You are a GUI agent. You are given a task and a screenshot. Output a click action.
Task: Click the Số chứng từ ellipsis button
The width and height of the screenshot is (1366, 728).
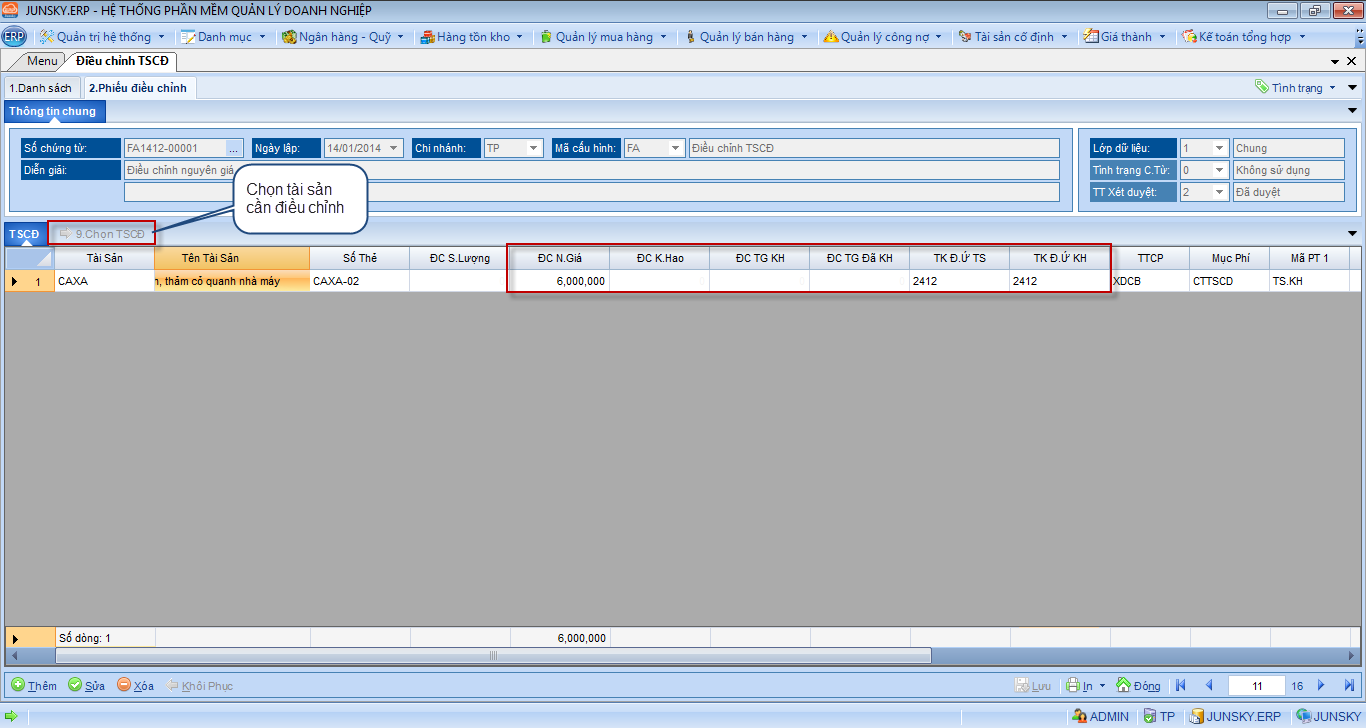[234, 148]
